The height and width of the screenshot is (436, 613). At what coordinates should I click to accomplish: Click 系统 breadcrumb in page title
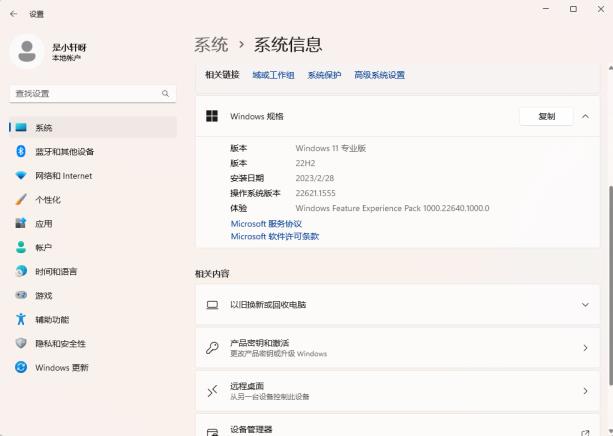tap(211, 45)
